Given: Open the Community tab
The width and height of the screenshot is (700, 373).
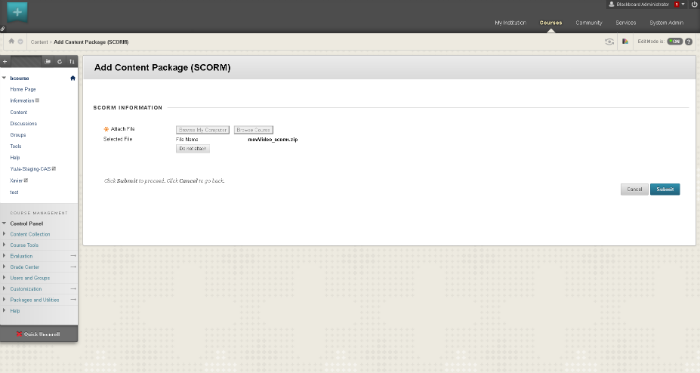Looking at the screenshot, I should [589, 23].
